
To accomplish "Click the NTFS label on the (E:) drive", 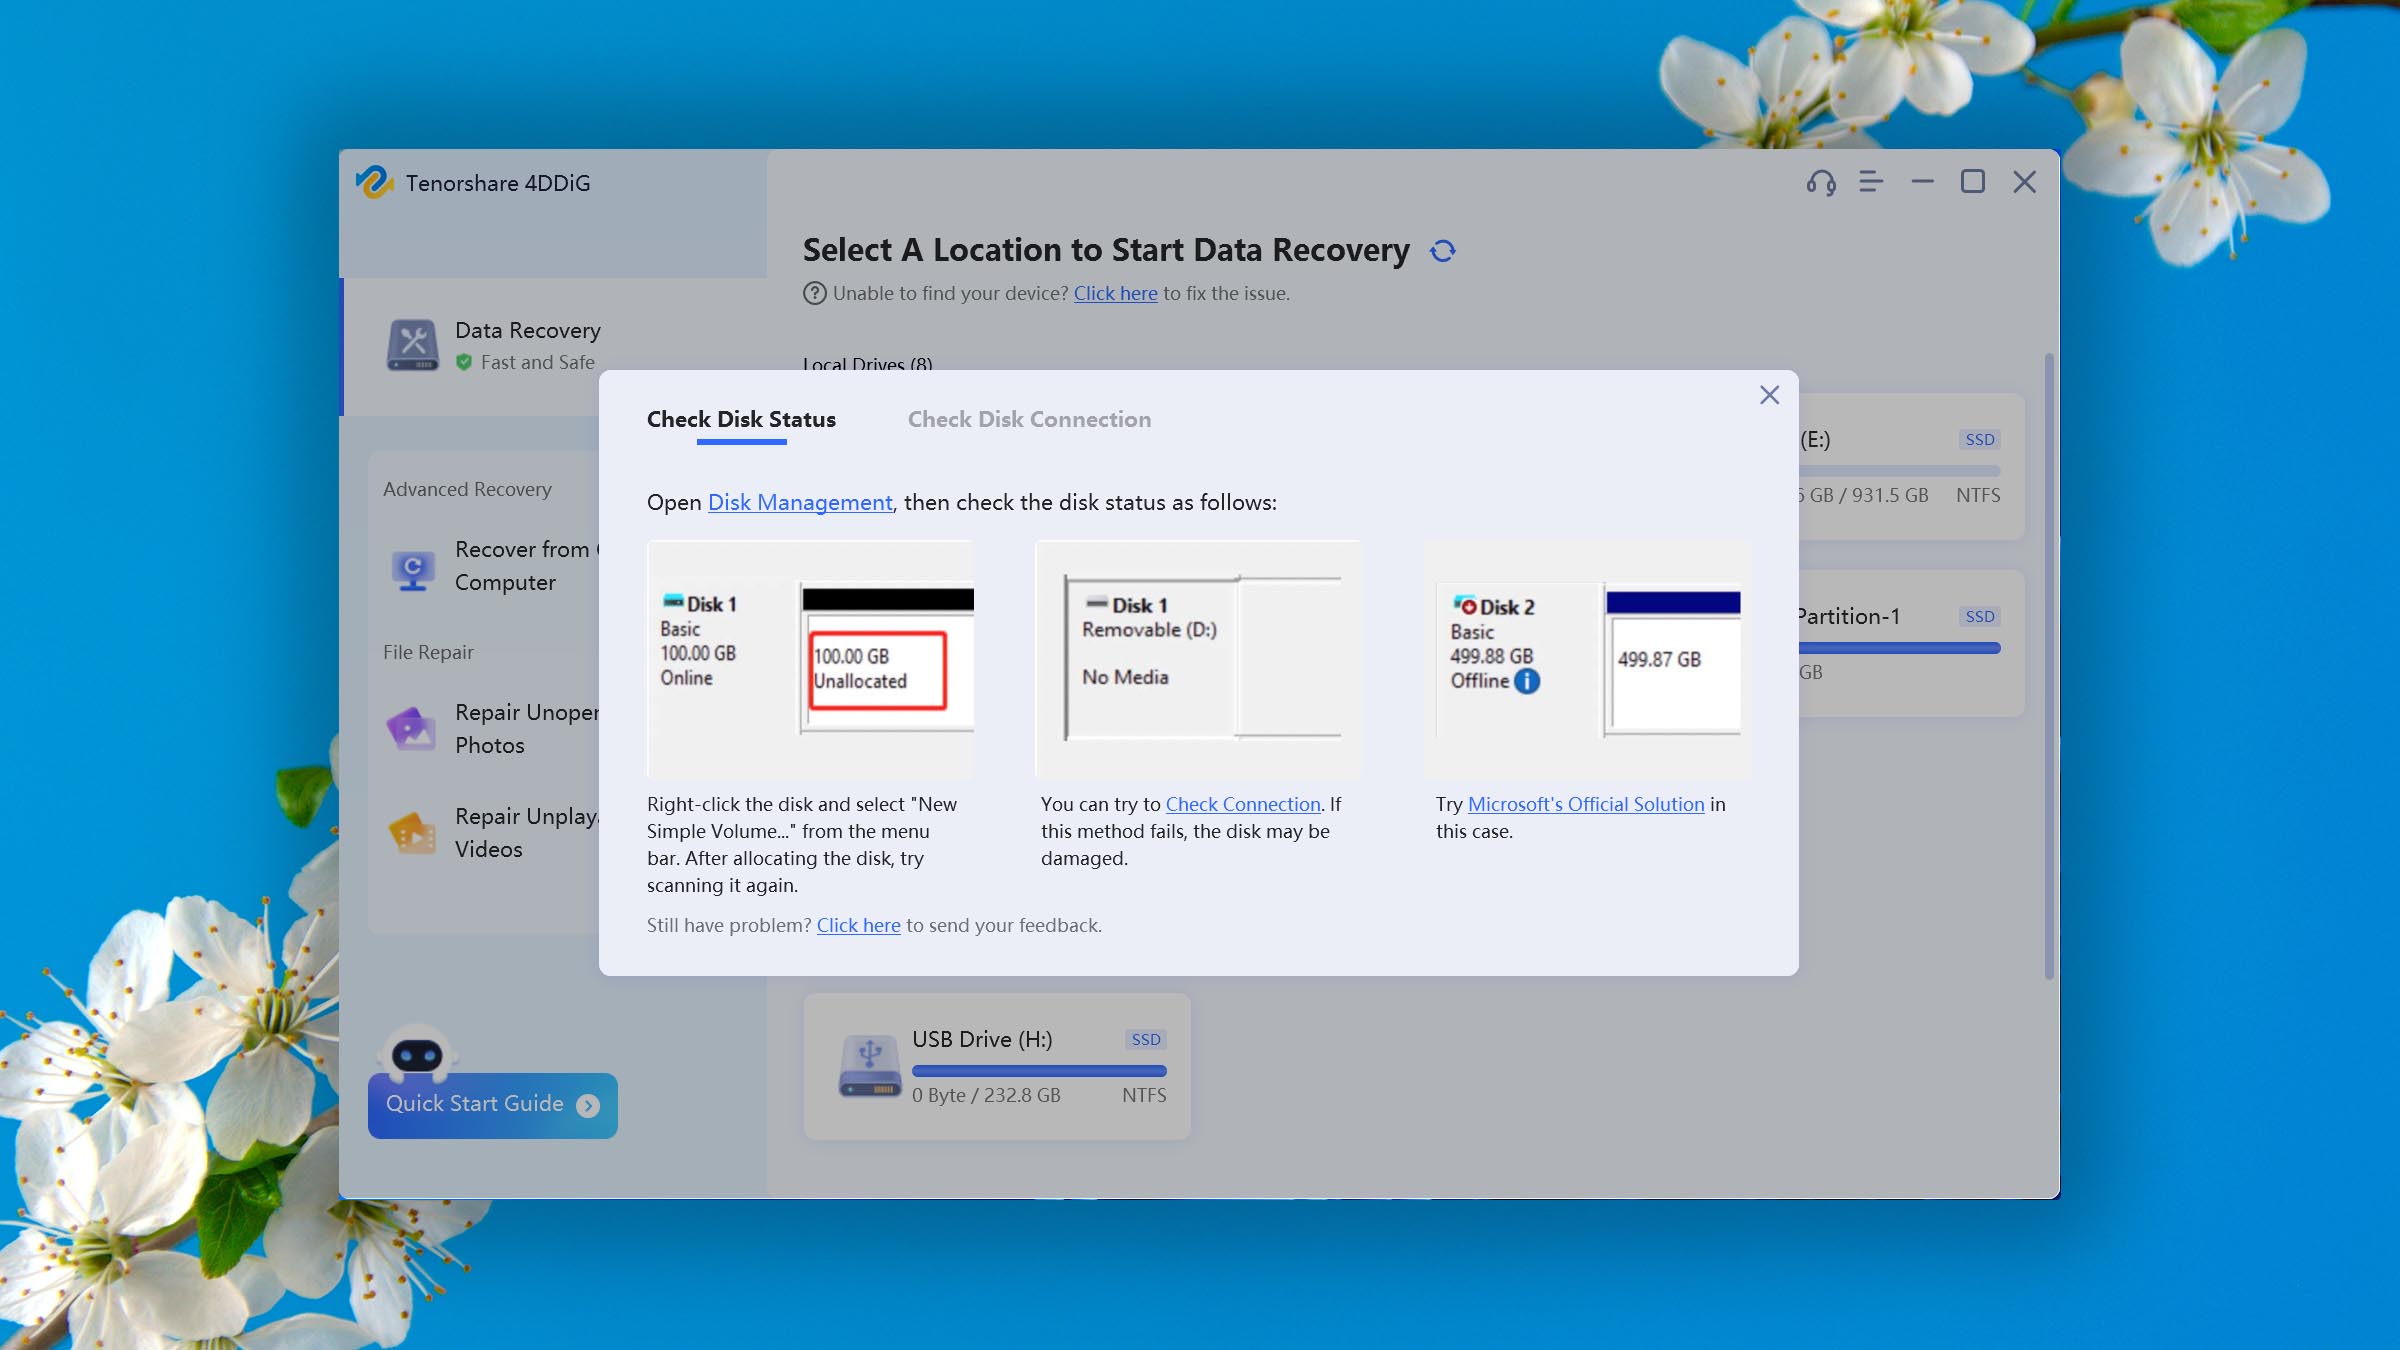I will tap(1978, 496).
